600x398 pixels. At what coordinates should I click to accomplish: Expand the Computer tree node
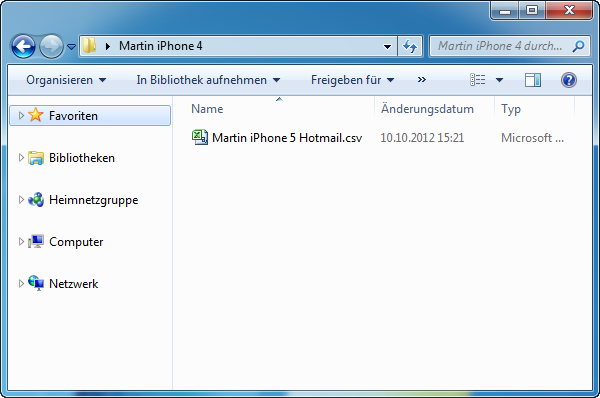click(21, 241)
